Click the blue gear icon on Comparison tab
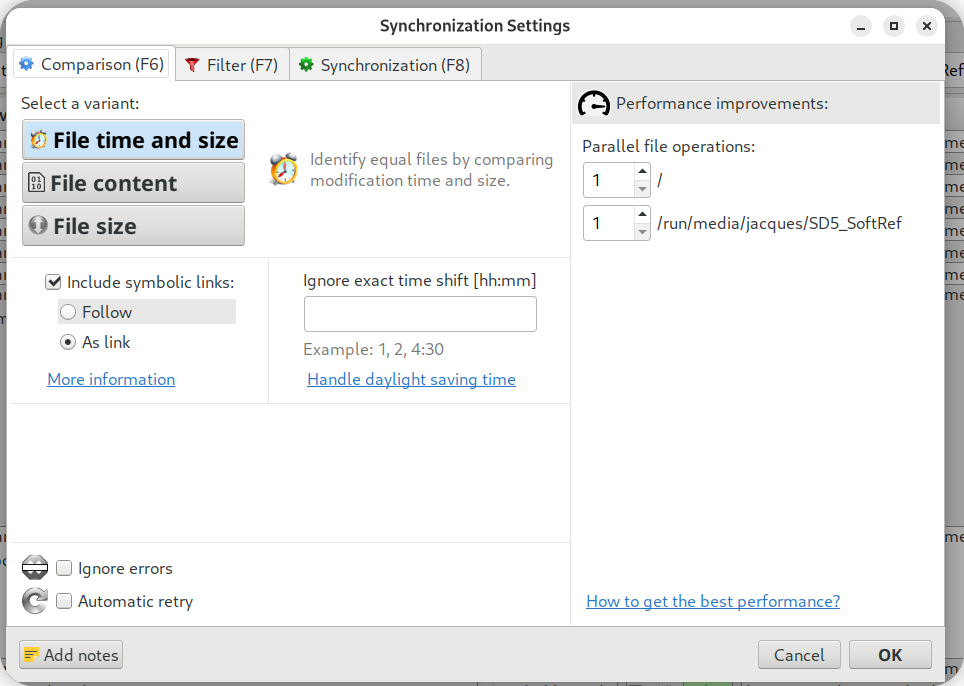 (26, 64)
